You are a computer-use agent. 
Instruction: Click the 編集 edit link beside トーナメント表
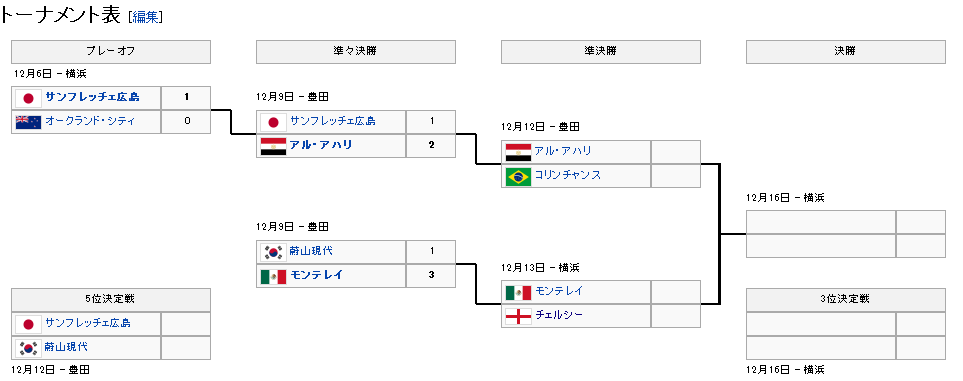(x=146, y=17)
